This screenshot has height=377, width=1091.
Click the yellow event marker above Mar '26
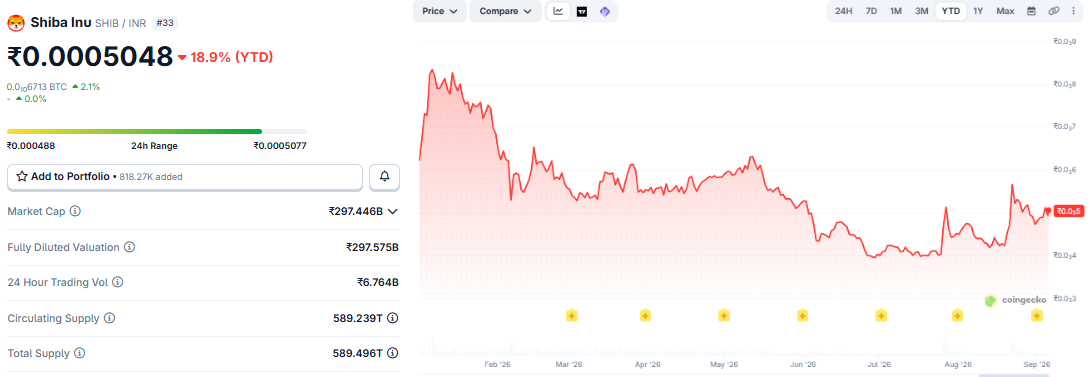(x=571, y=316)
